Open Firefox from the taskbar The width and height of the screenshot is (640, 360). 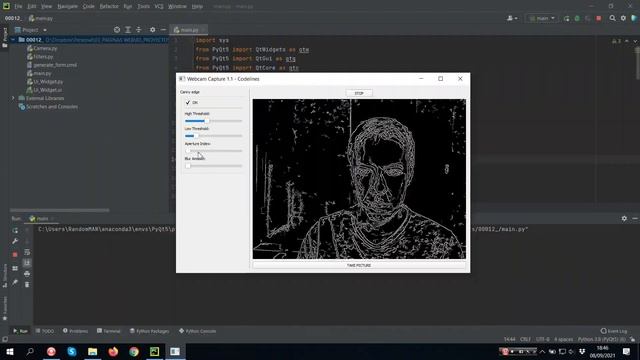113,351
